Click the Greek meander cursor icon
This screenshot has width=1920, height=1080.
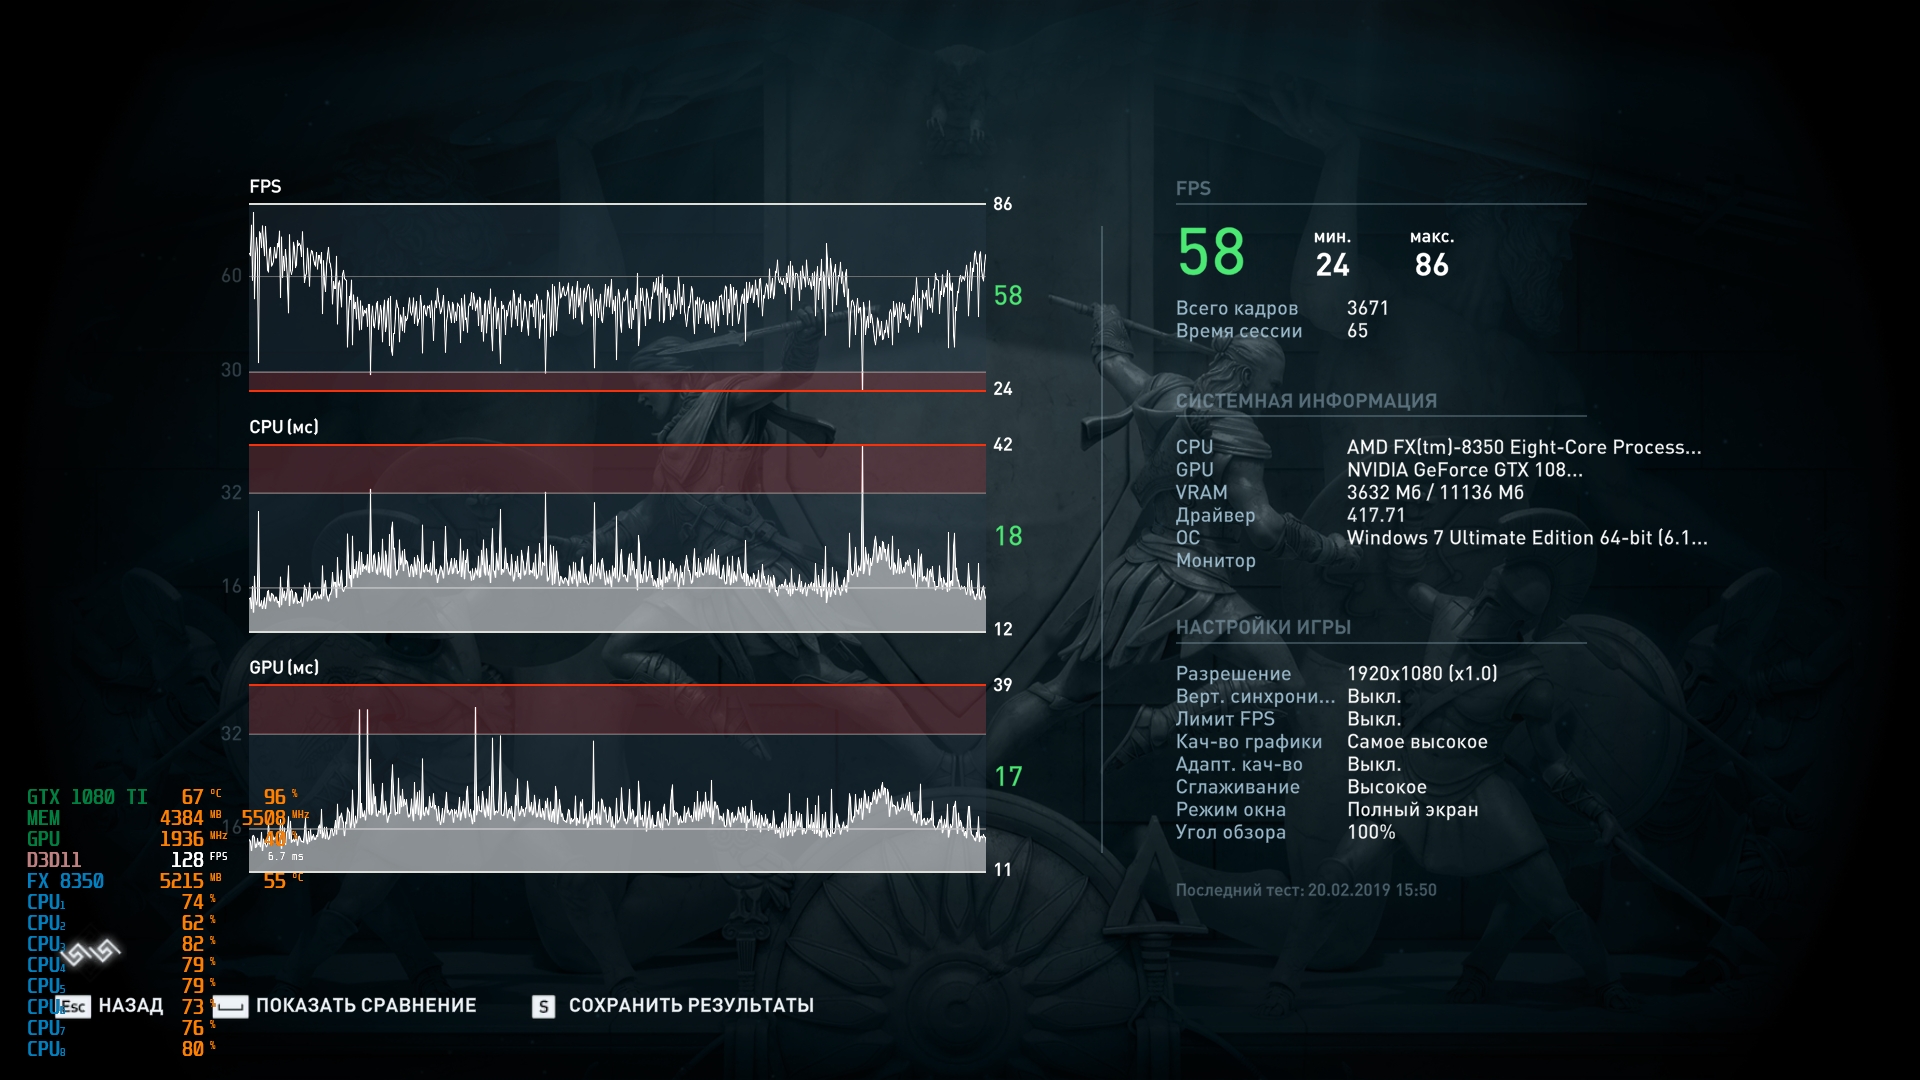(x=92, y=953)
